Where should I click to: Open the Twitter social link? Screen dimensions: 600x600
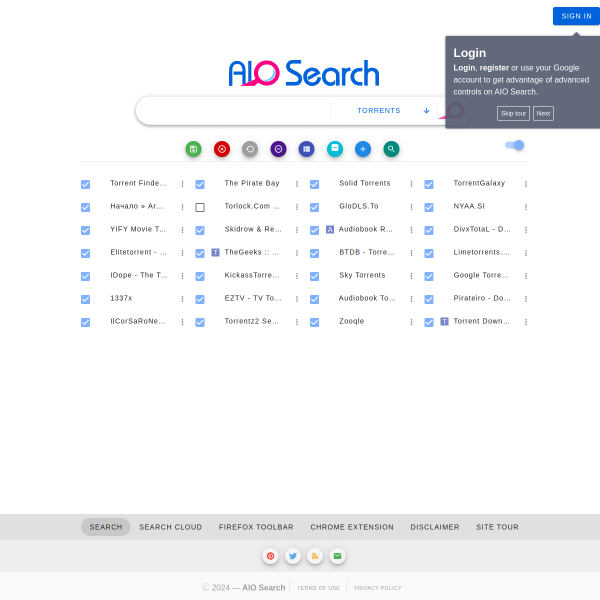(293, 556)
